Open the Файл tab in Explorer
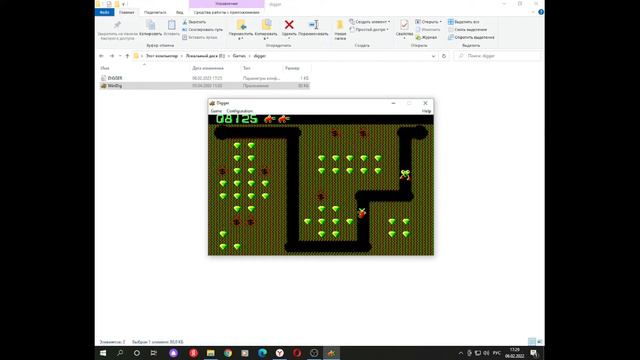Viewport: 640px width, 360px height. [104, 12]
